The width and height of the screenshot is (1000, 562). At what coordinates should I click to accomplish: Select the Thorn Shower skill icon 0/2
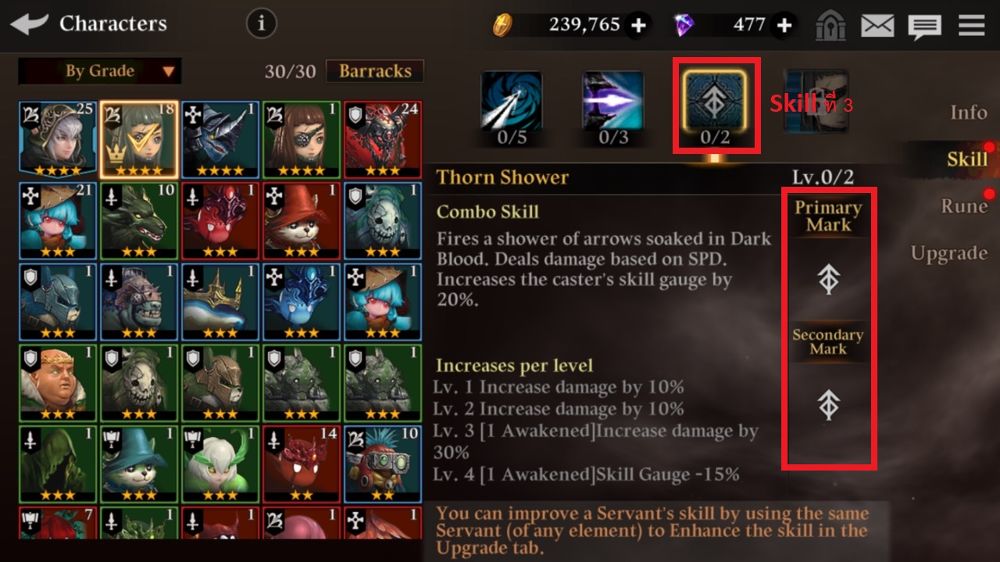click(715, 105)
